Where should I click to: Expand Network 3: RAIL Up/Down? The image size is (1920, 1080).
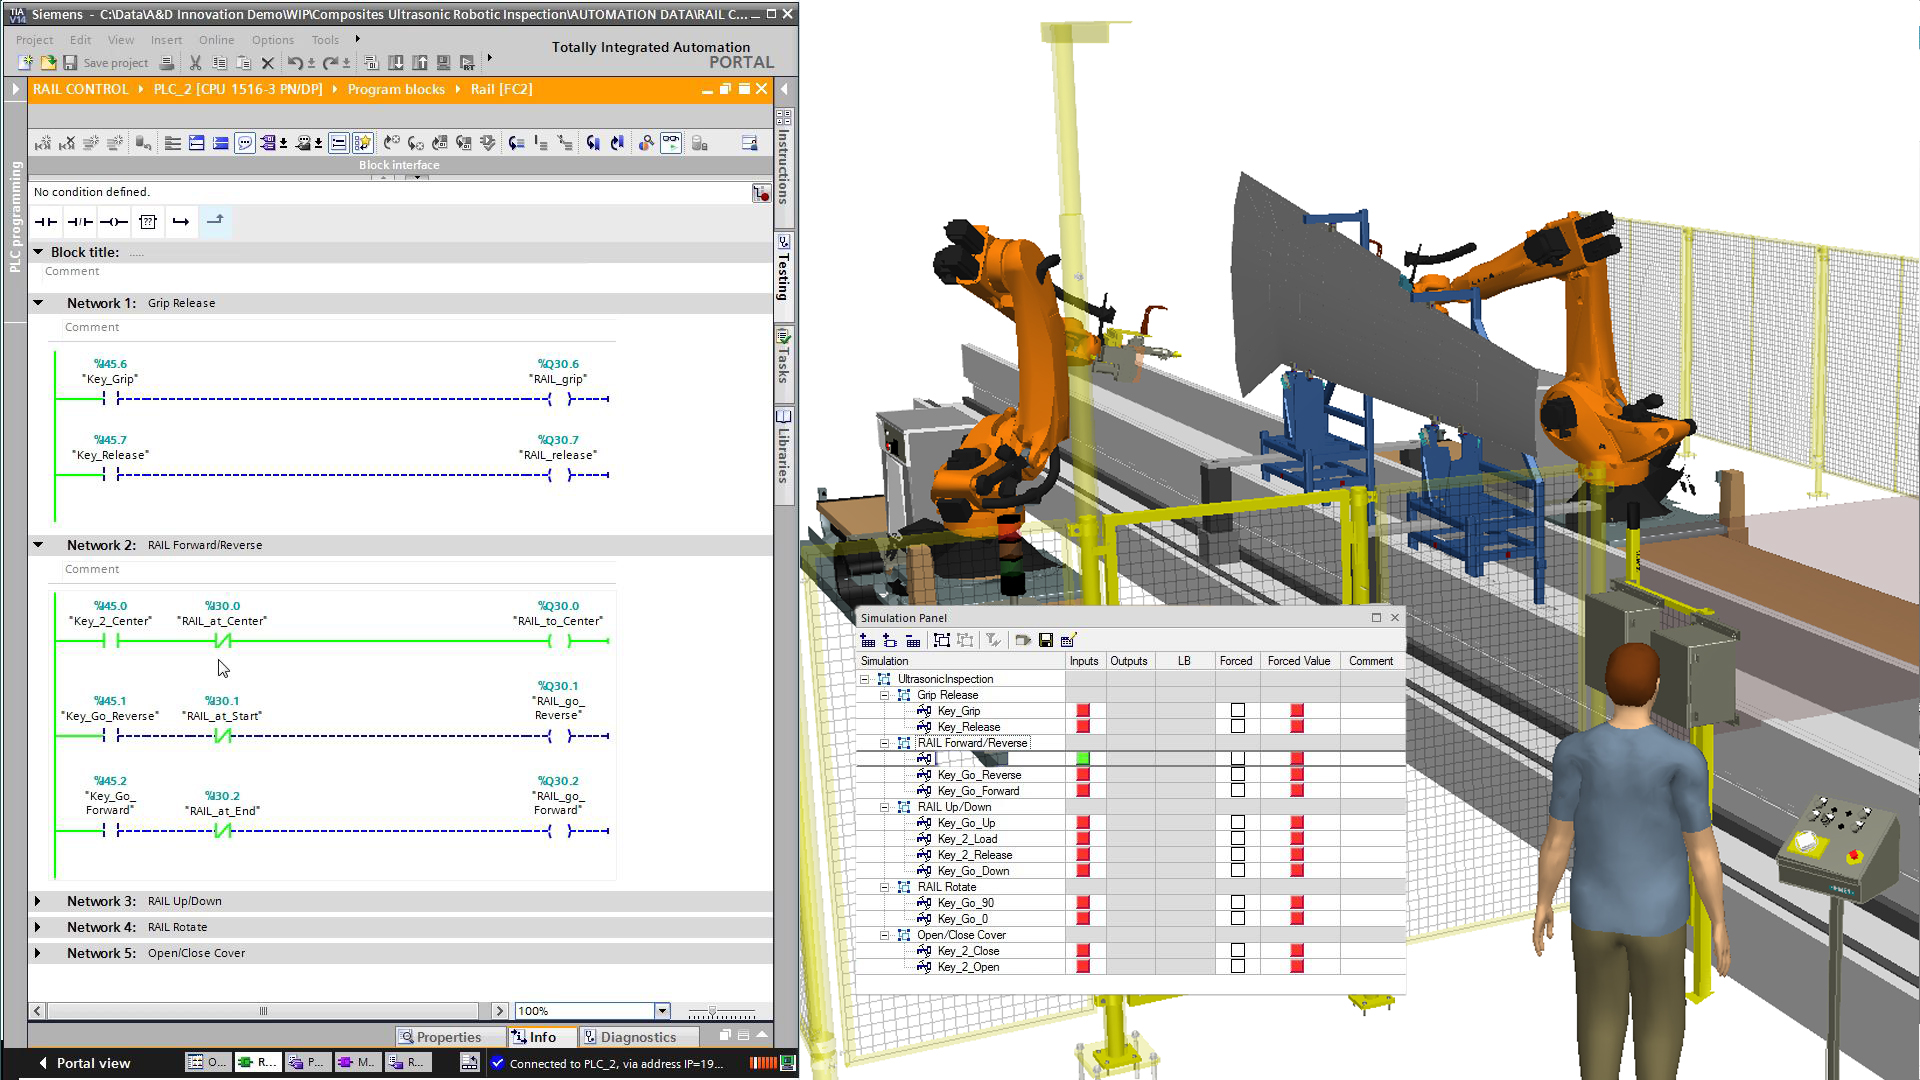click(38, 900)
